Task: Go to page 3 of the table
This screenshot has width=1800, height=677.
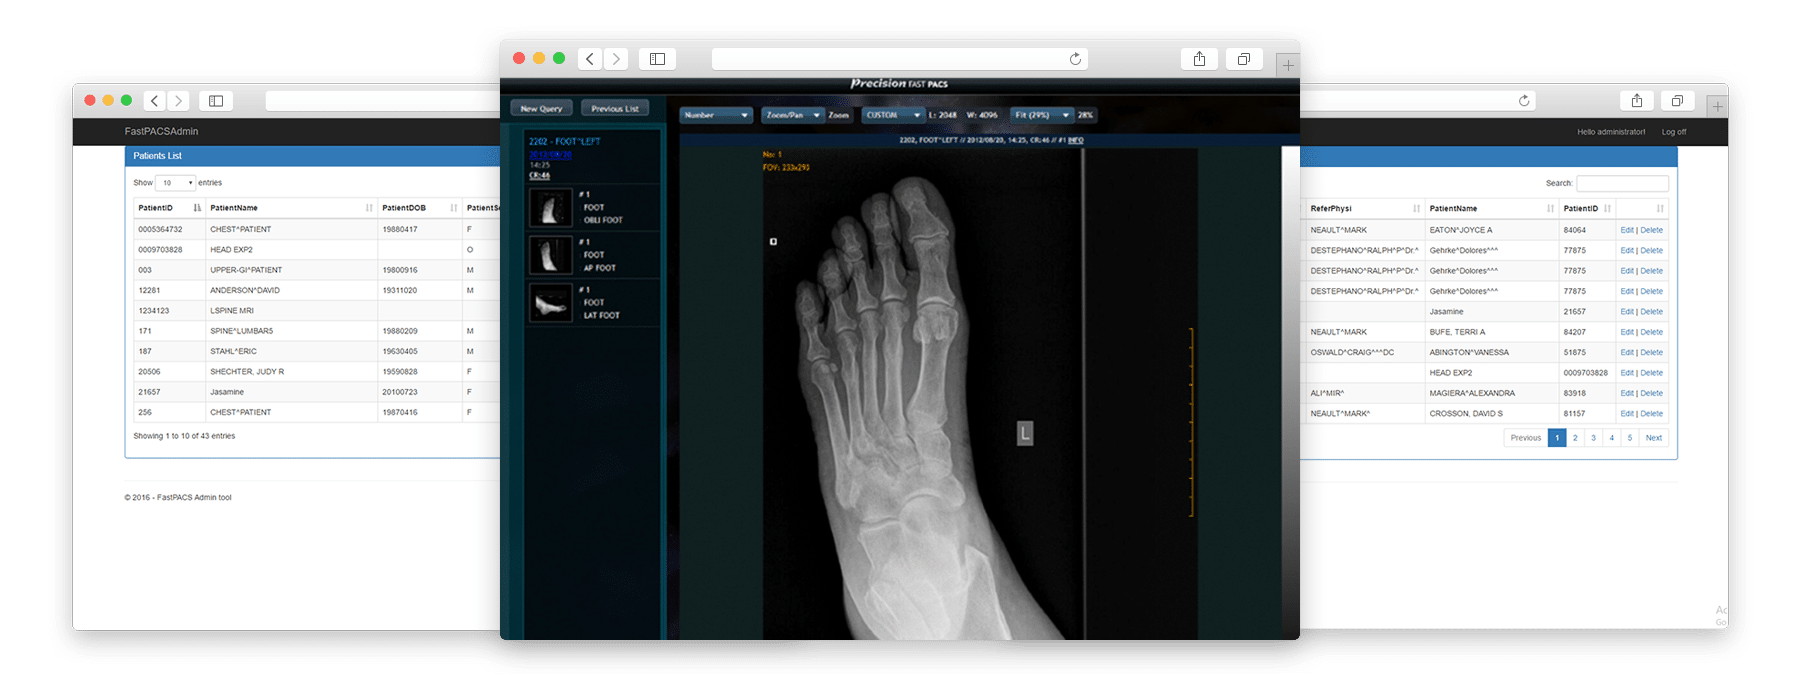Action: [x=1593, y=438]
